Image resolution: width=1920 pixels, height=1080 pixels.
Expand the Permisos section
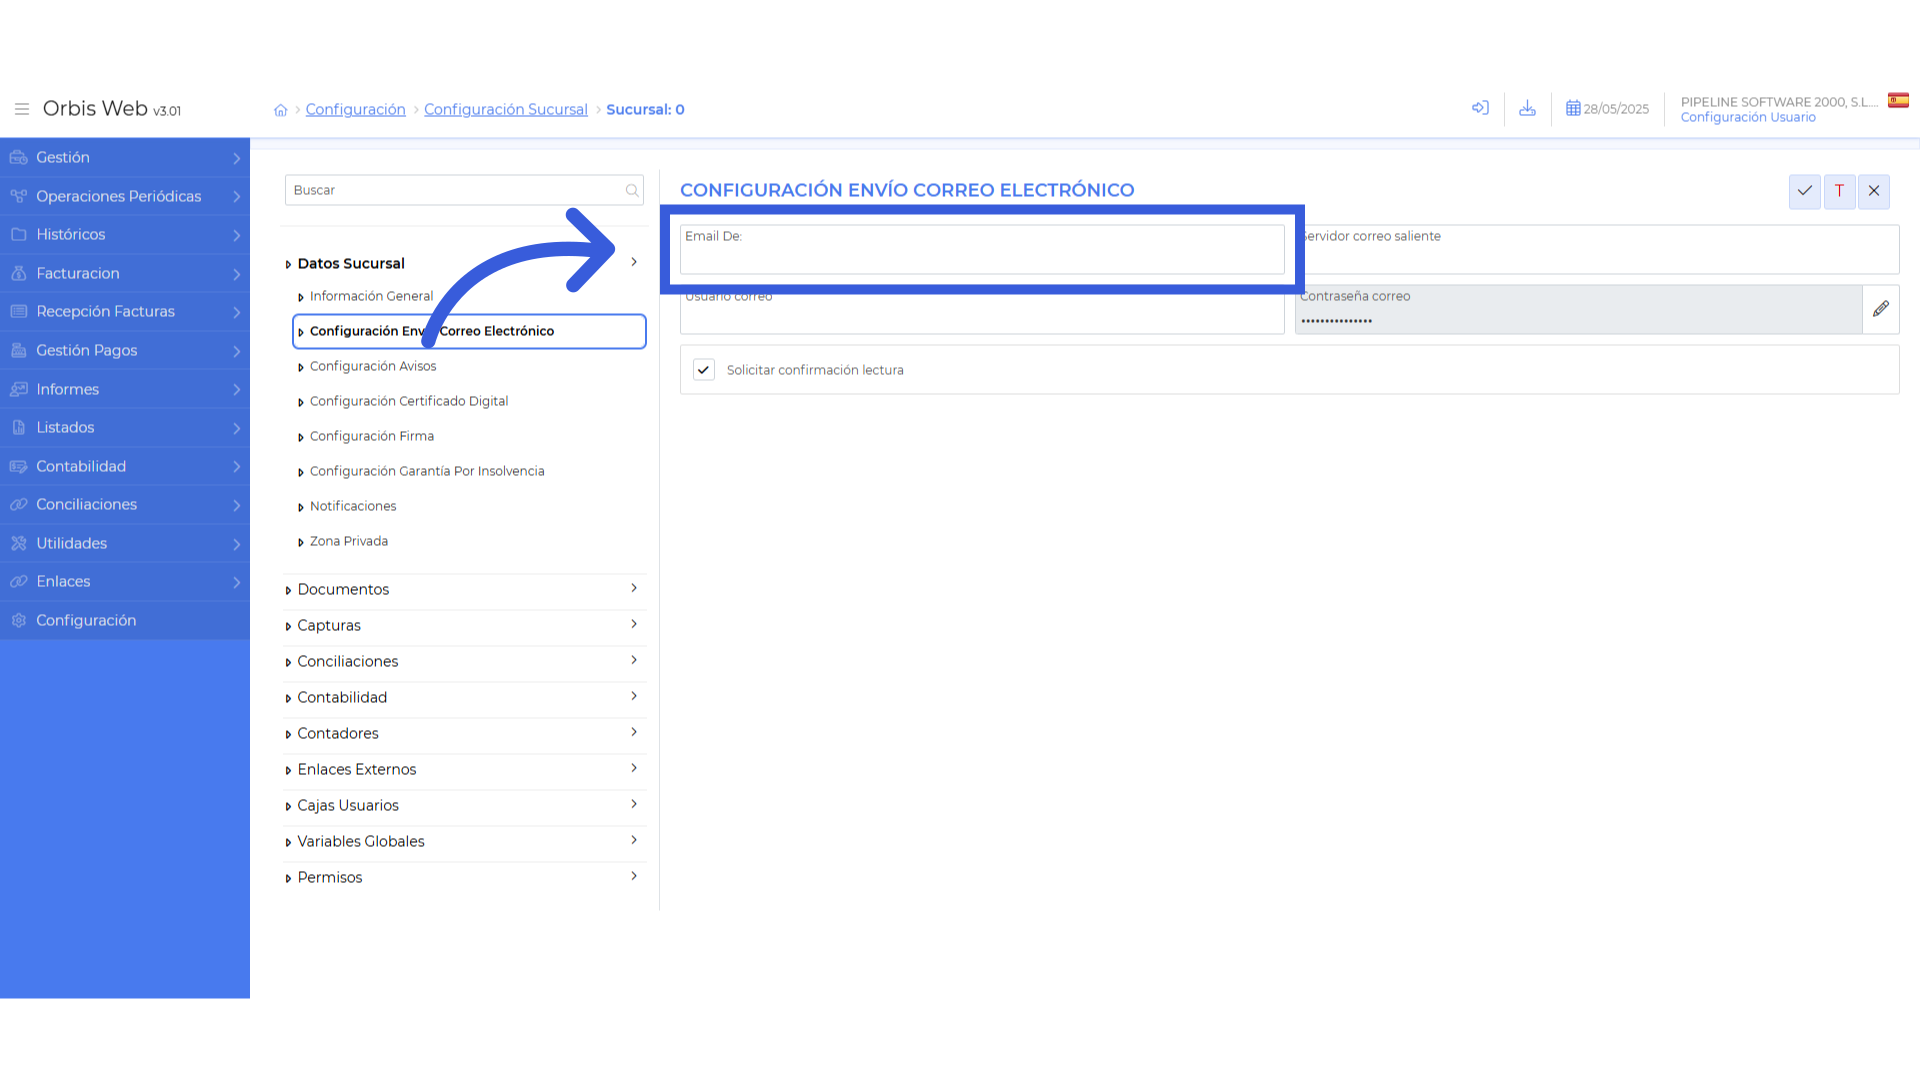pyautogui.click(x=464, y=877)
